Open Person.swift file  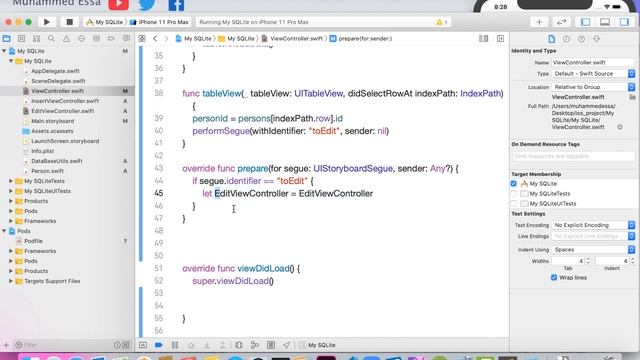coord(47,171)
